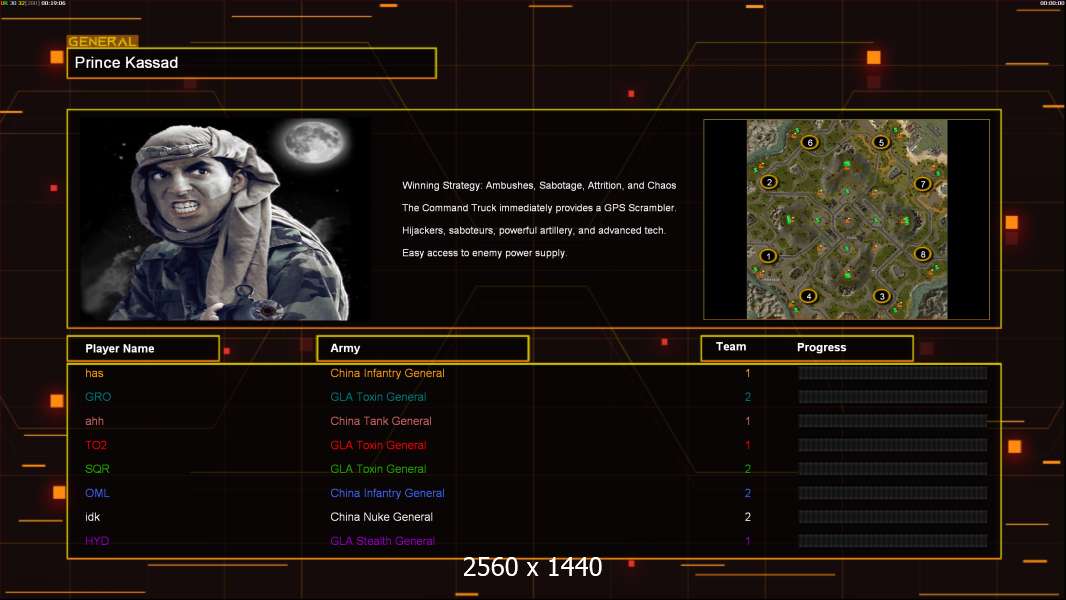Select player name HYD
The image size is (1066, 600).
(97, 541)
